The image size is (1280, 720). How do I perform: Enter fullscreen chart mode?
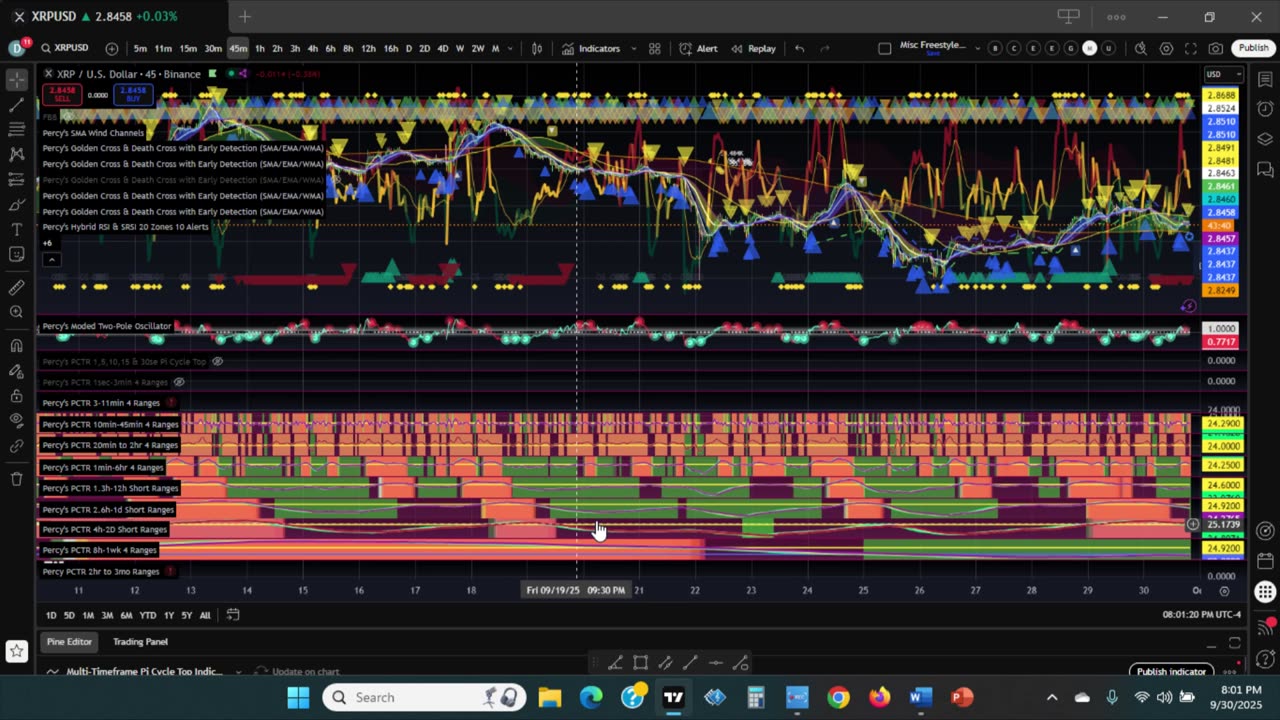[1190, 48]
